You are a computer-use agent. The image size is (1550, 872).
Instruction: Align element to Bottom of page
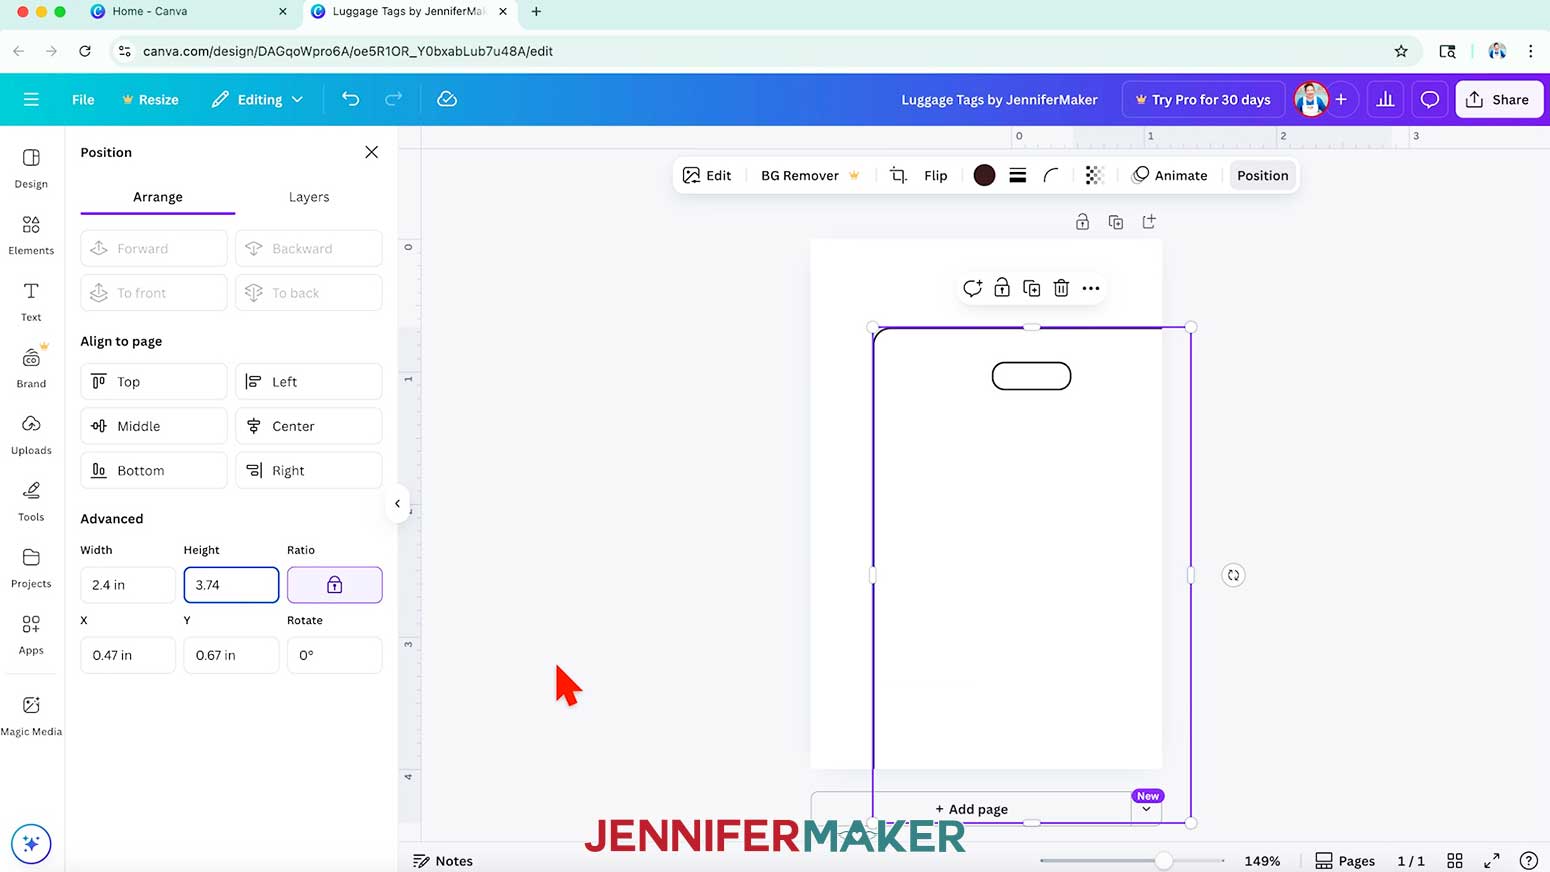coord(154,470)
